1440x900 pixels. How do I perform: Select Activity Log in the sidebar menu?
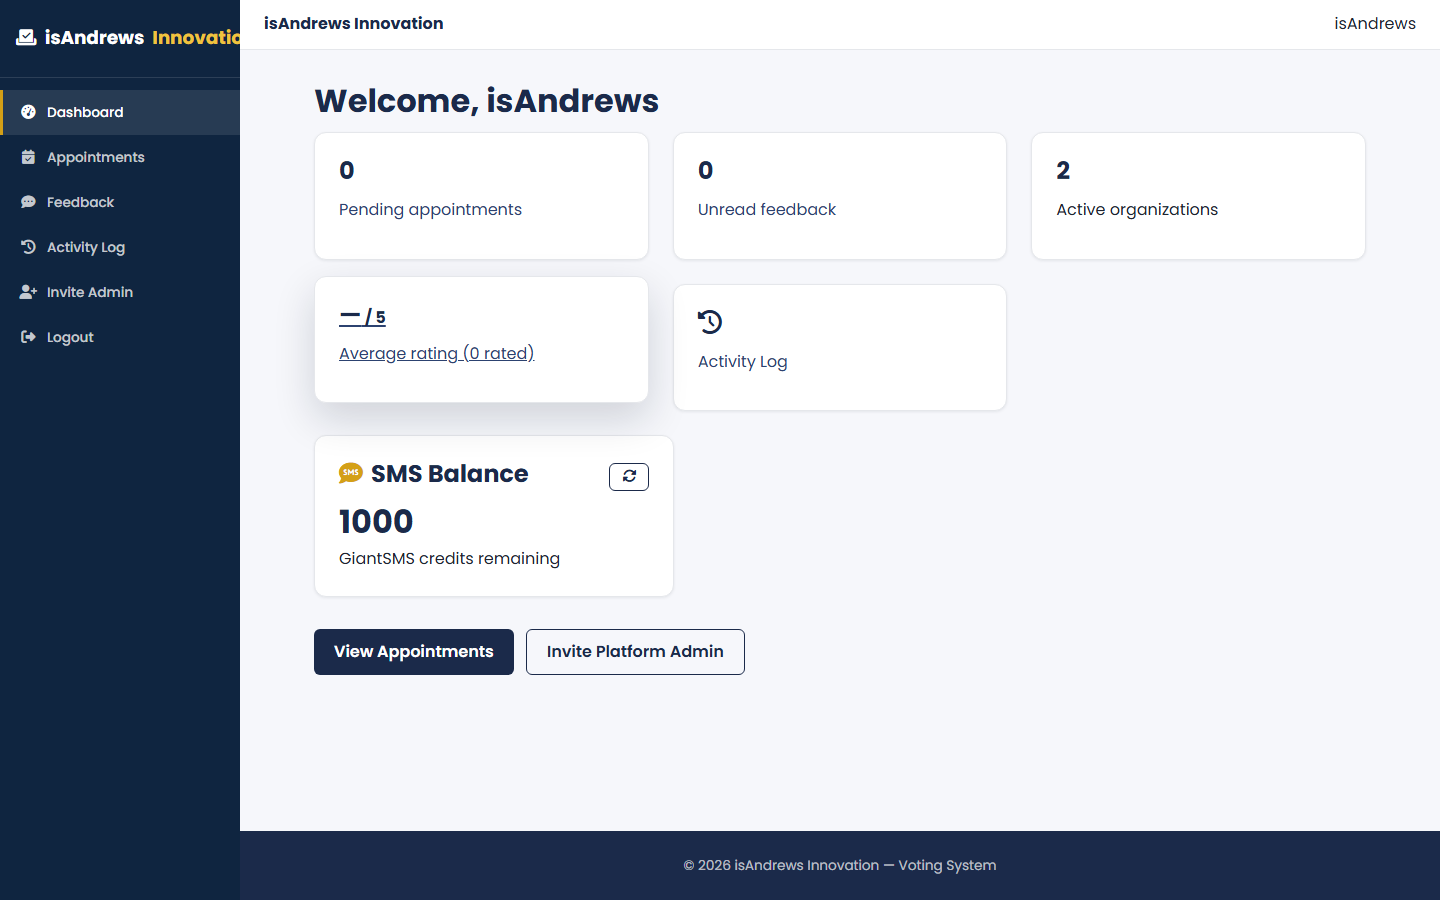click(120, 247)
